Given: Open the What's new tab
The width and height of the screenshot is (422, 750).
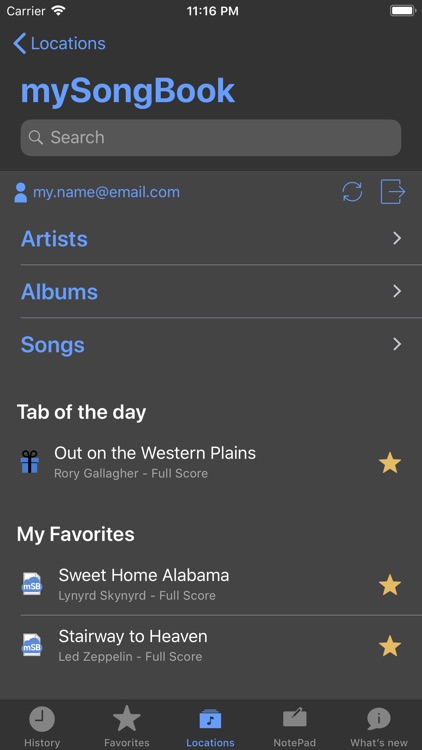Looking at the screenshot, I should [x=379, y=727].
